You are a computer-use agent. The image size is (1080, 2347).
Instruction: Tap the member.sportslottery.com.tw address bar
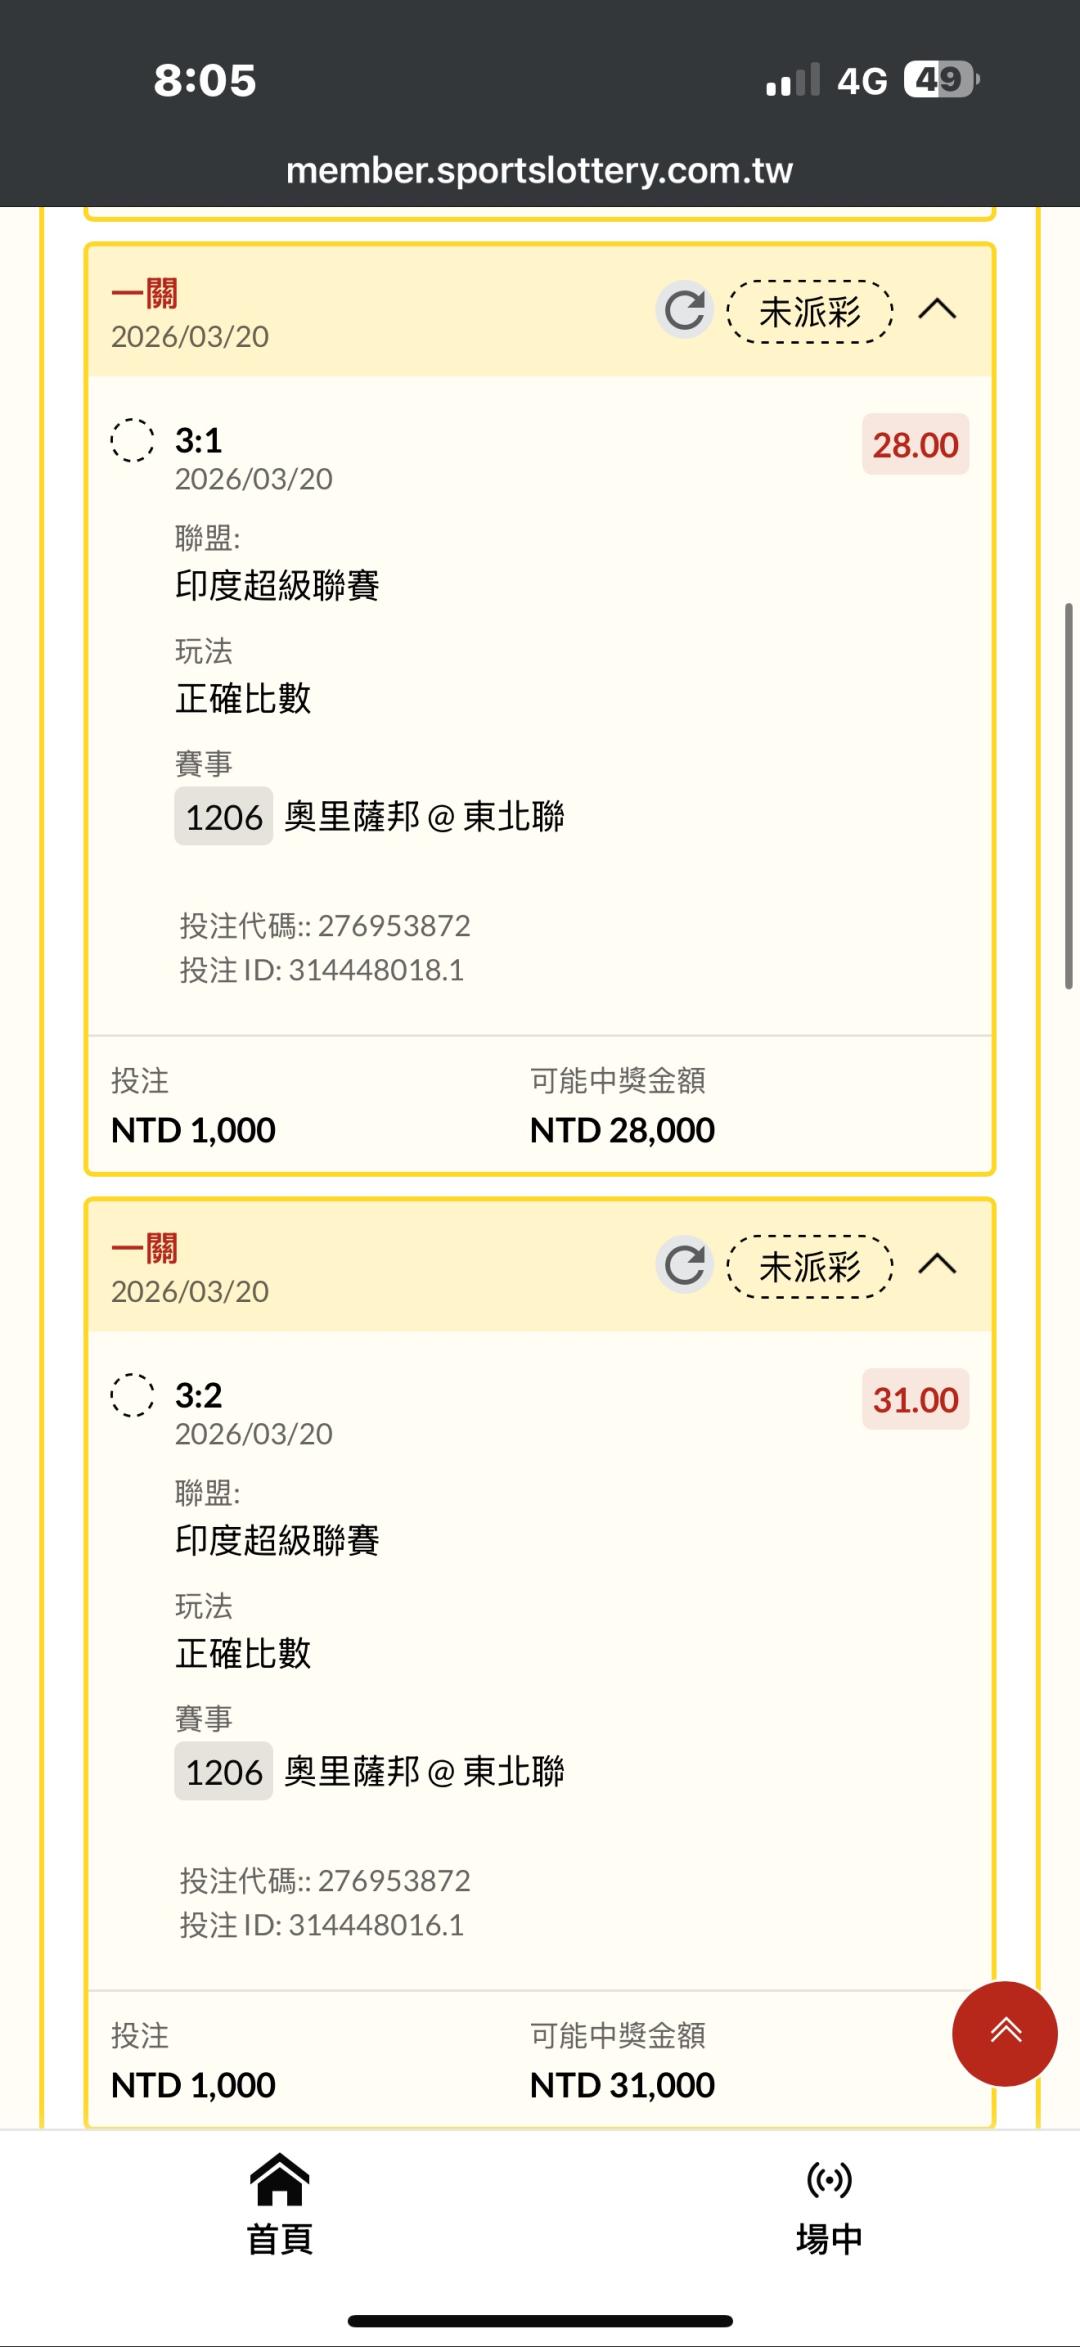pyautogui.click(x=540, y=171)
